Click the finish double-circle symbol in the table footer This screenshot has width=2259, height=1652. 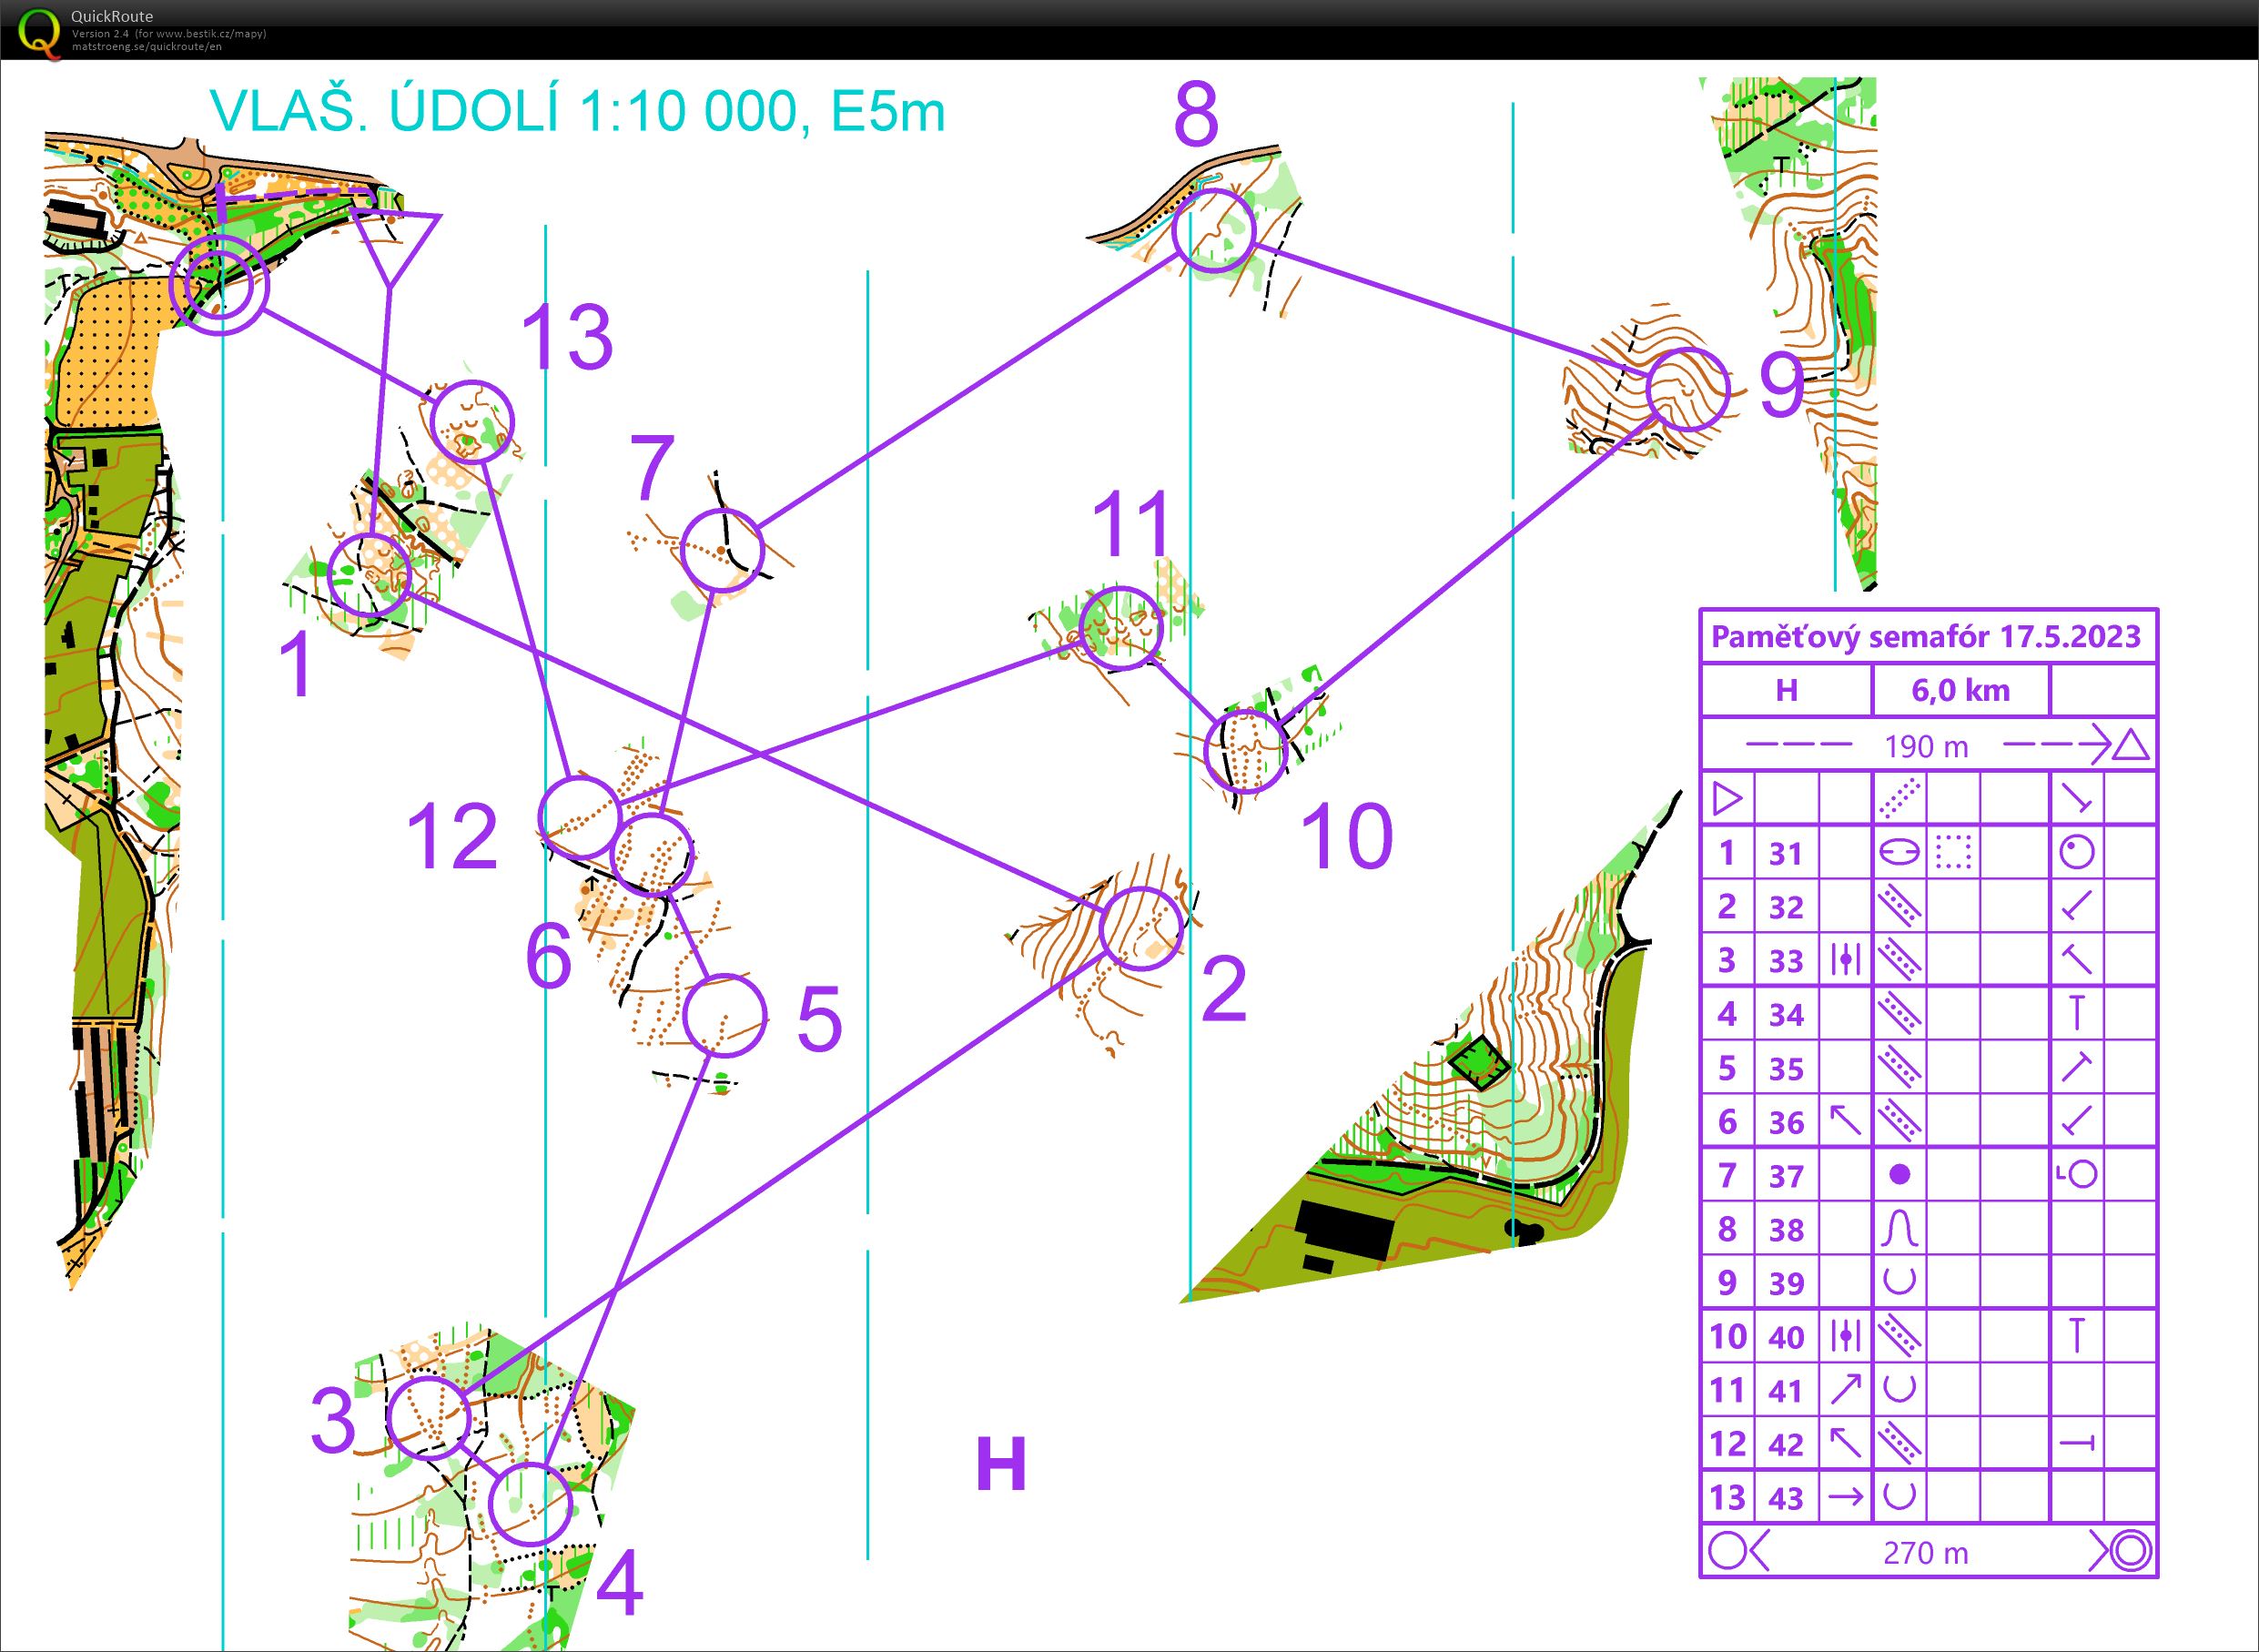pos(2130,1551)
